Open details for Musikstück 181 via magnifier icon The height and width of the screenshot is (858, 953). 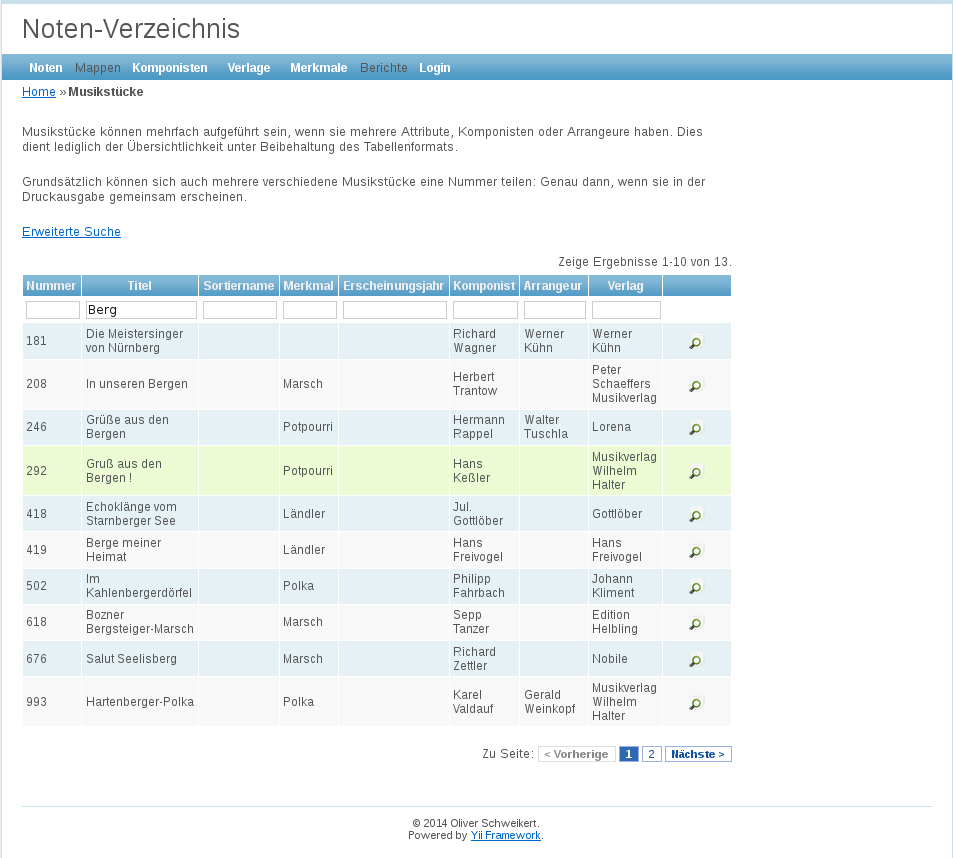point(694,340)
